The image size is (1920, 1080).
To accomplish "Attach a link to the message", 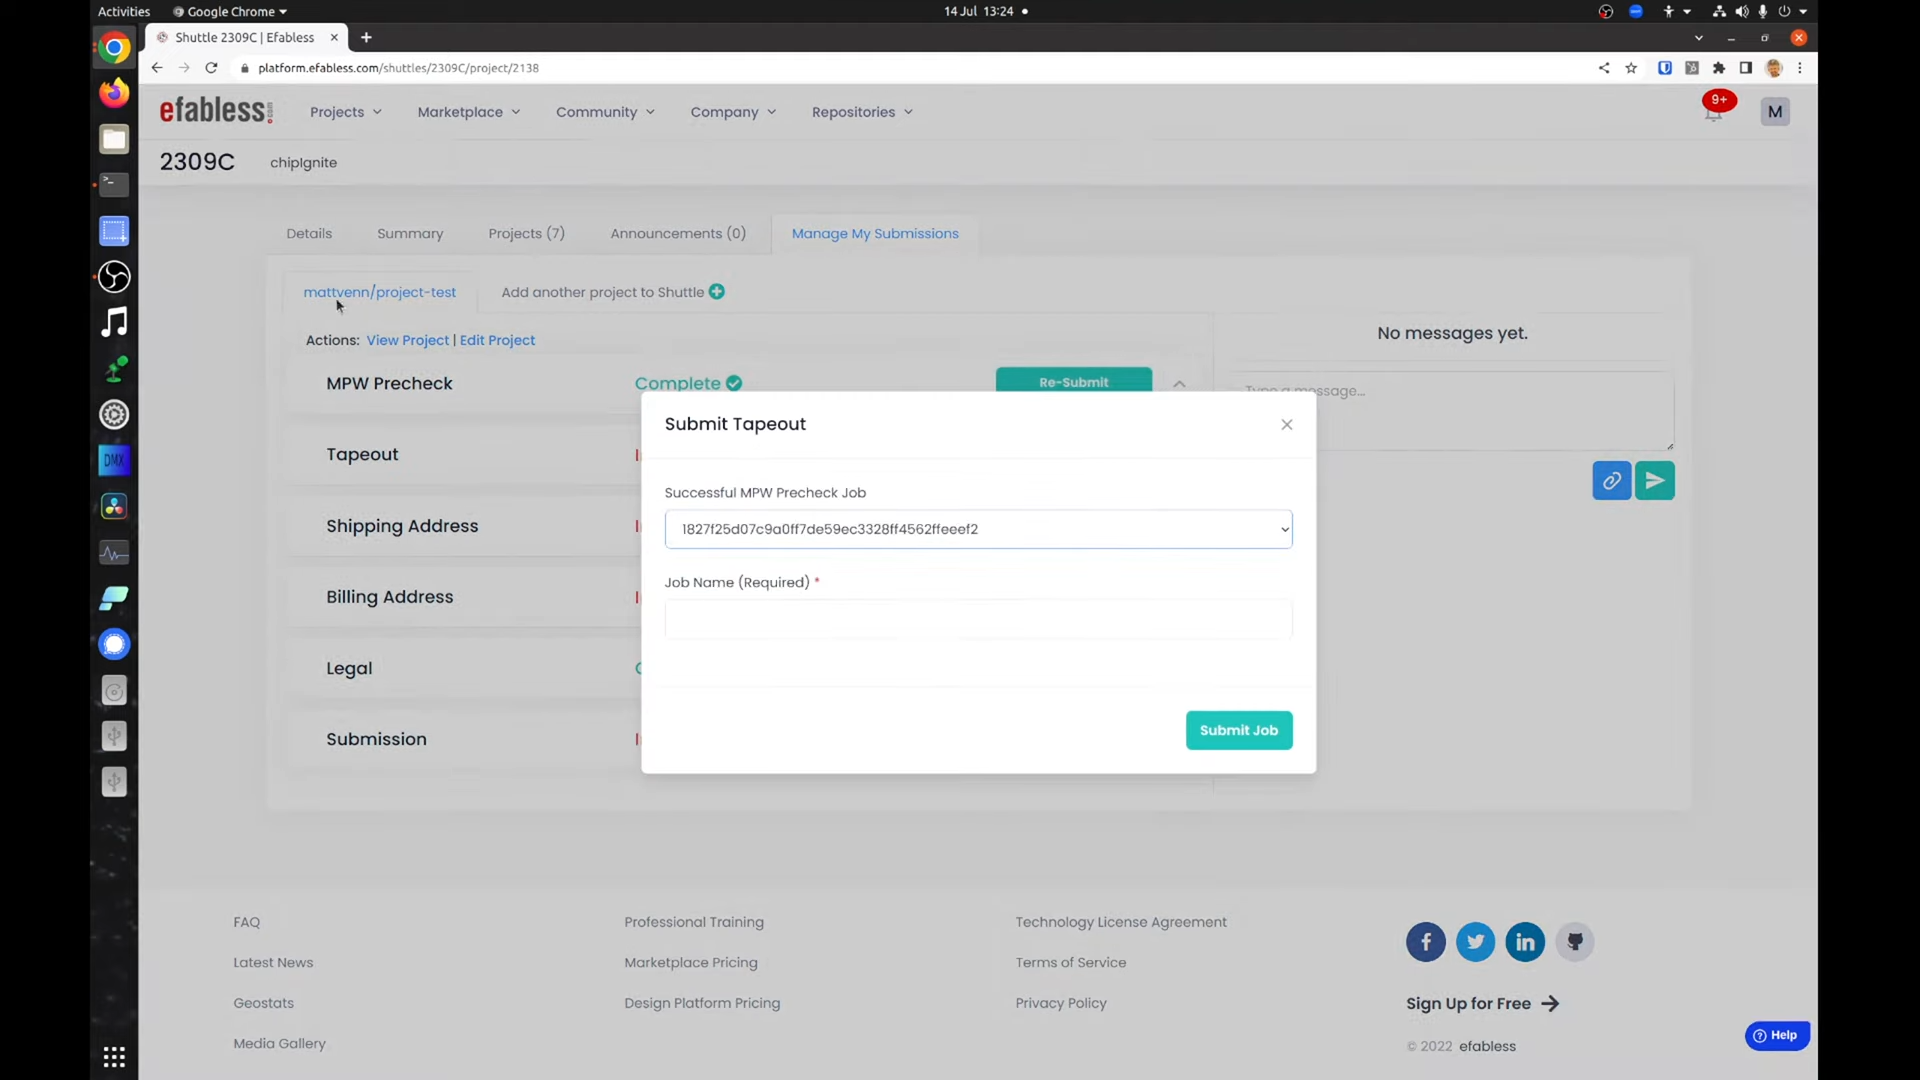I will (x=1611, y=481).
